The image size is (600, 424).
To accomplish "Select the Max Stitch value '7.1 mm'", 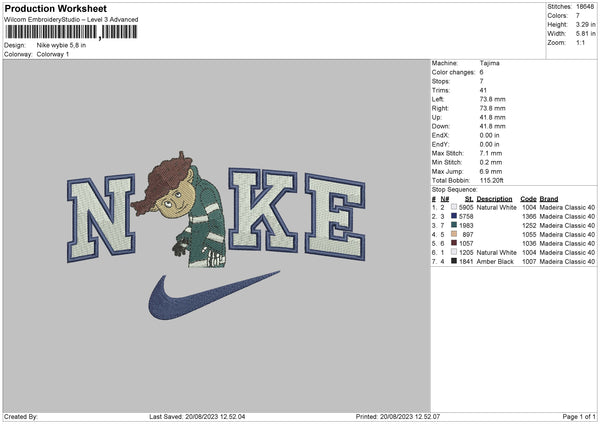I will 491,153.
